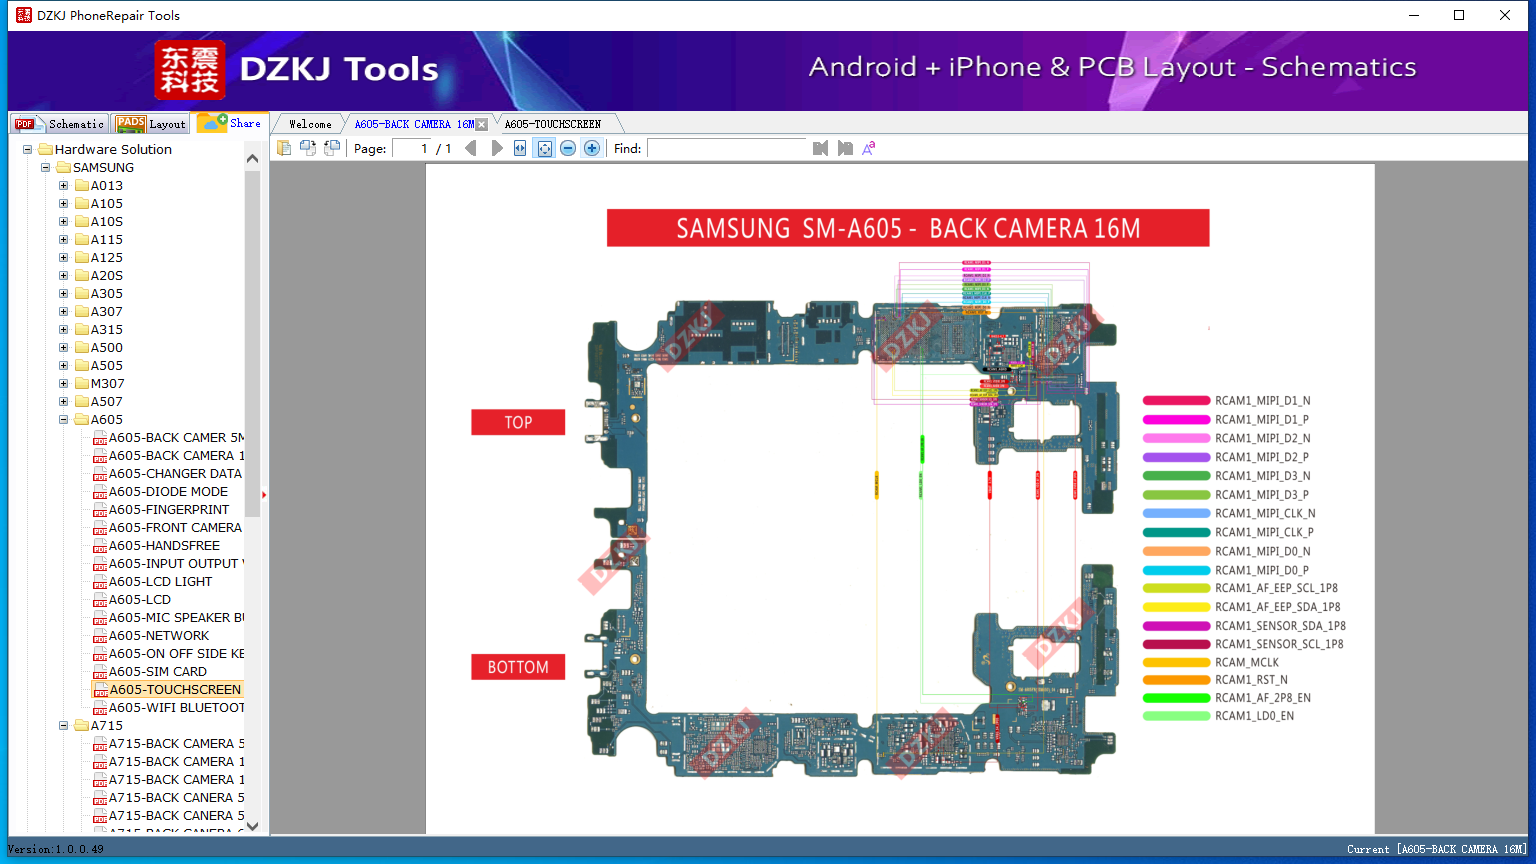Image resolution: width=1536 pixels, height=864 pixels.
Task: Collapse the A605 folder
Action: pos(64,420)
